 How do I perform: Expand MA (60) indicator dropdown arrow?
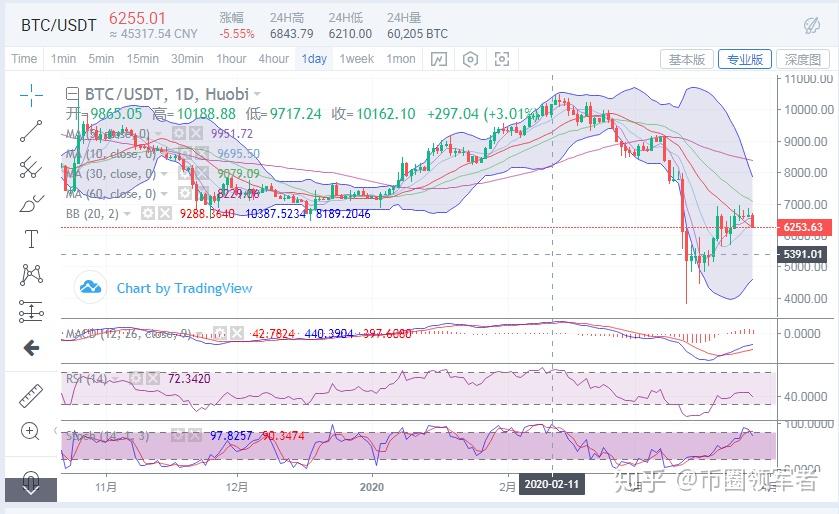(x=164, y=194)
